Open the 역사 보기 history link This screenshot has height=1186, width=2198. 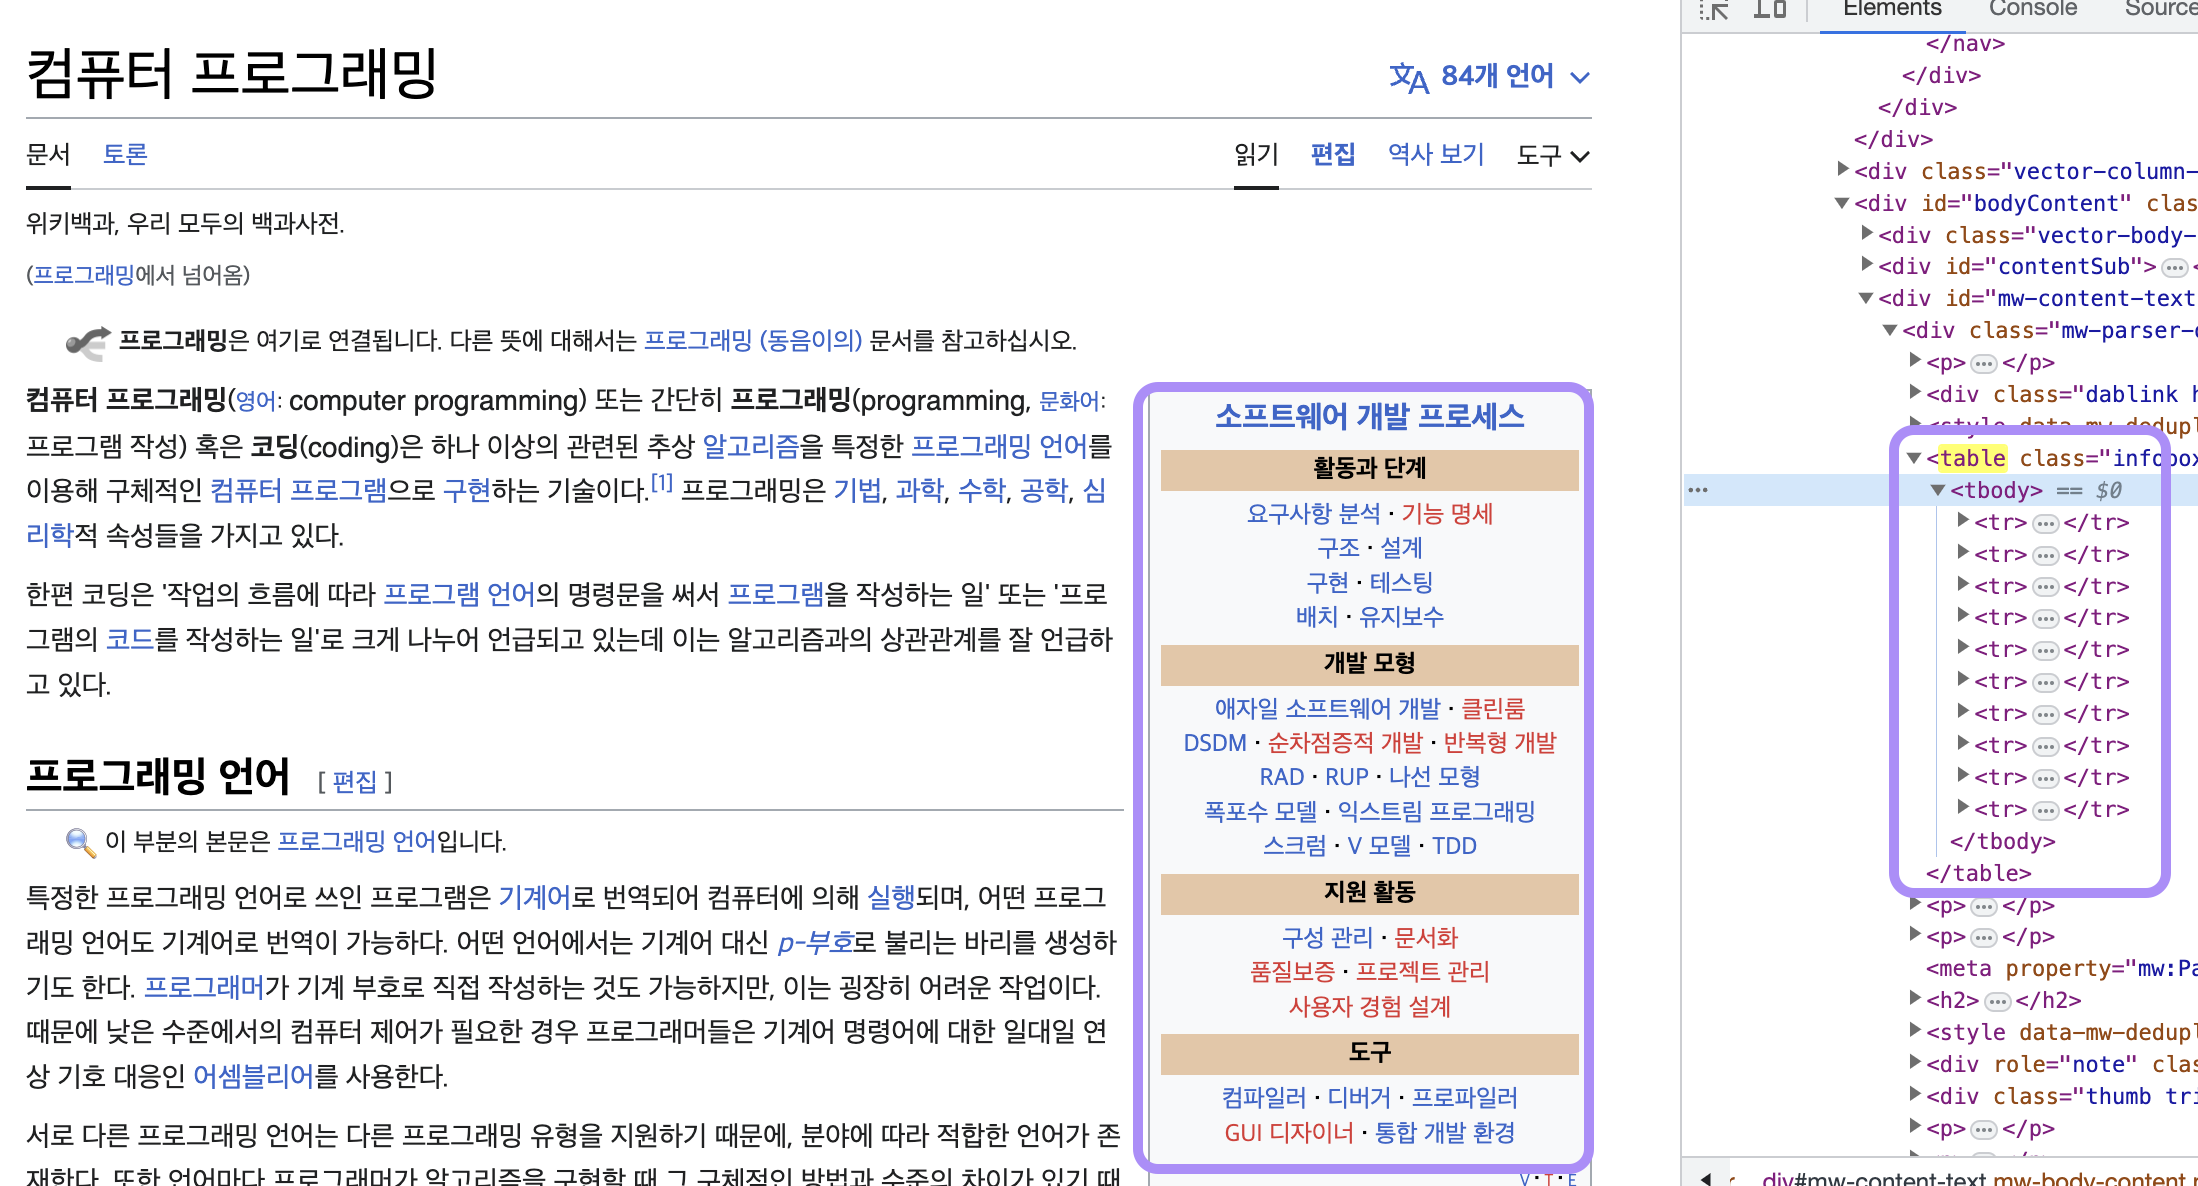click(x=1436, y=154)
